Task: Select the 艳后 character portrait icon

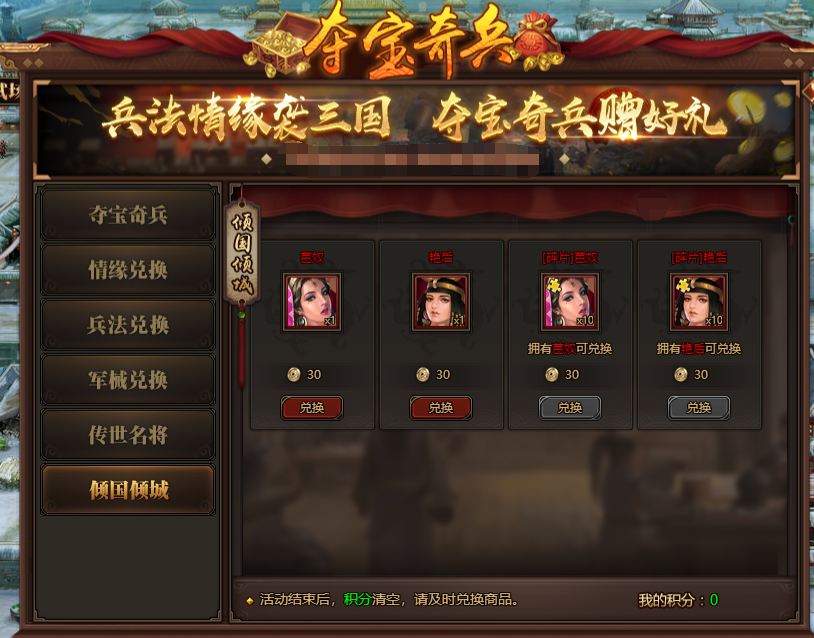Action: pyautogui.click(x=441, y=302)
